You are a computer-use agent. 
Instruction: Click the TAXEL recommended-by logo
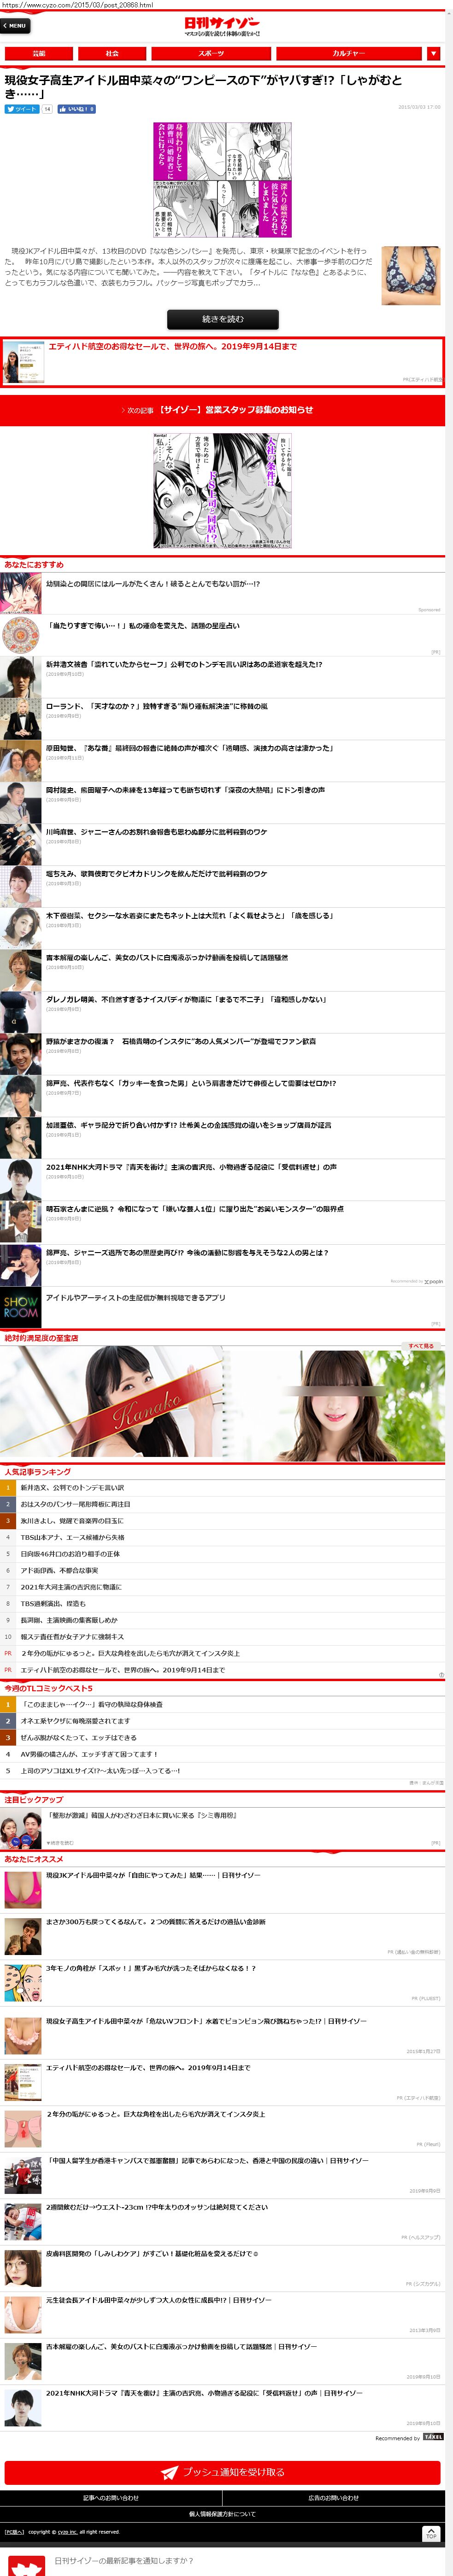433,2437
